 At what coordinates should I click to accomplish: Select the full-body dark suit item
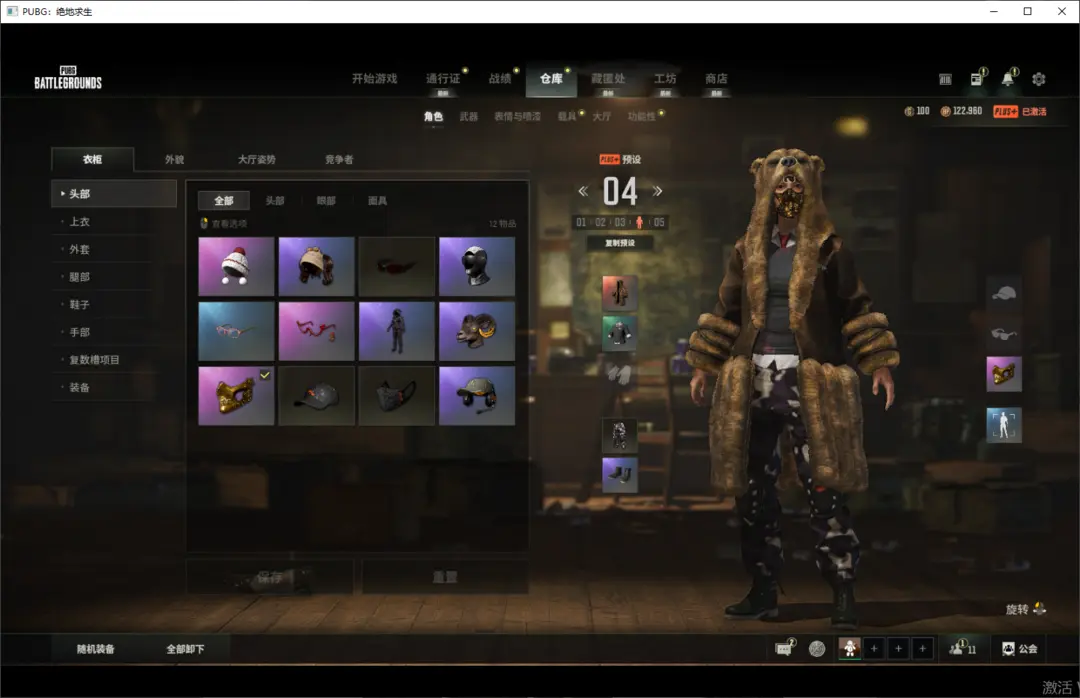coord(397,331)
